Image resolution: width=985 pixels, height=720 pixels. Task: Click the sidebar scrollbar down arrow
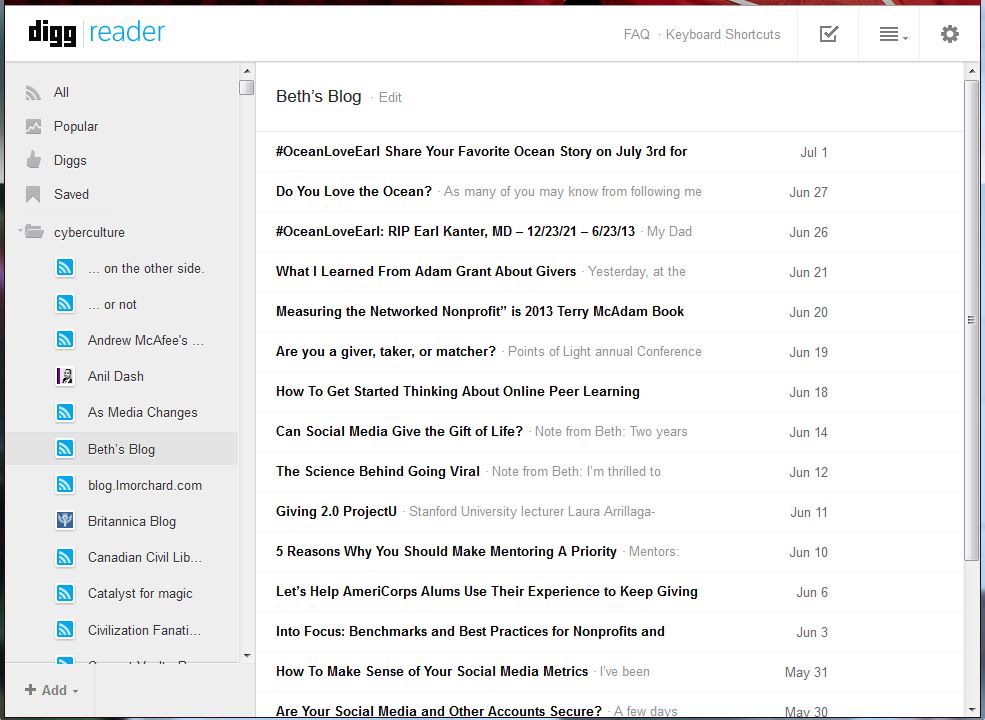(x=247, y=655)
